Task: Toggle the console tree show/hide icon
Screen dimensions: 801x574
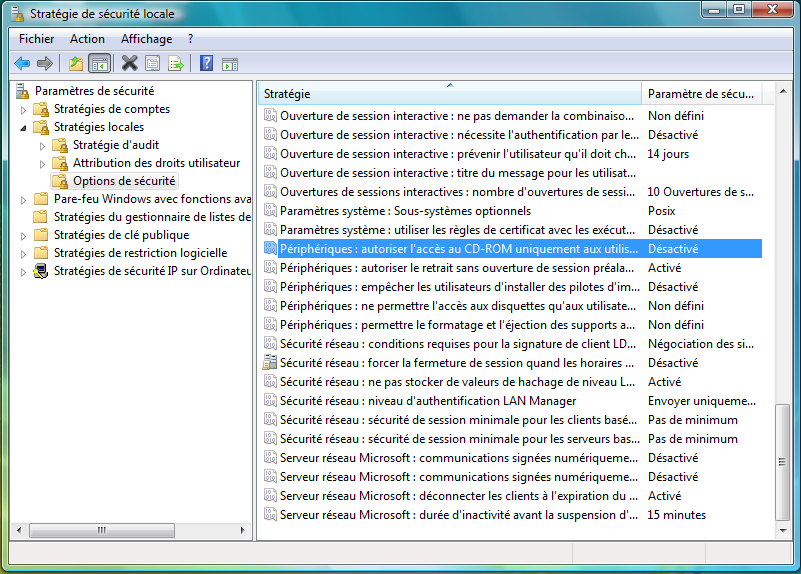Action: [100, 64]
